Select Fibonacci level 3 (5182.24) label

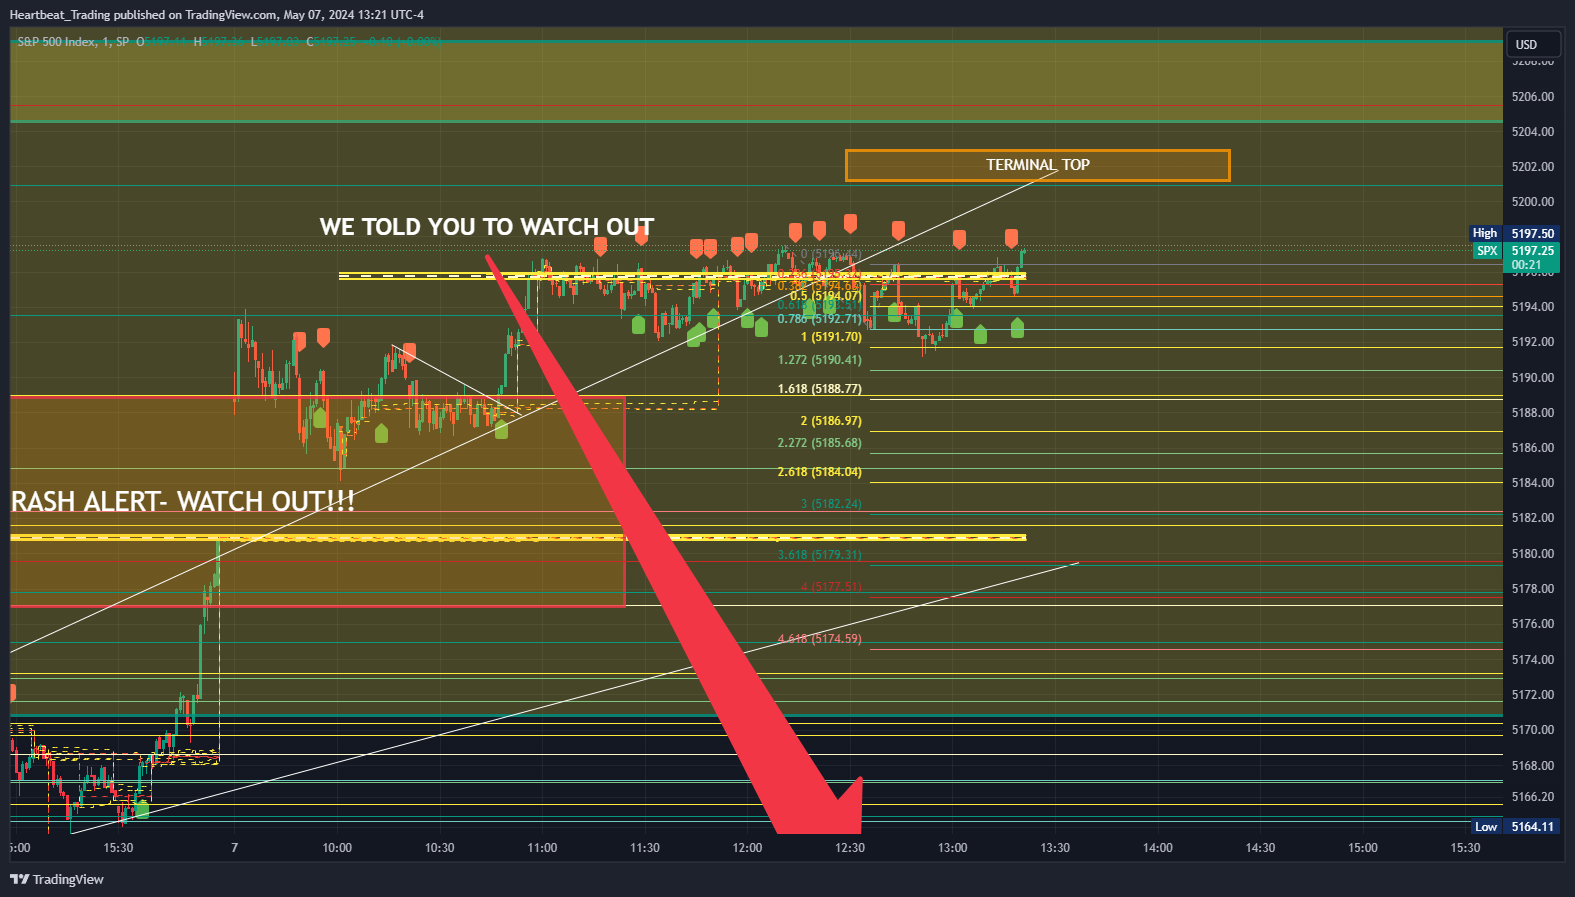831,504
